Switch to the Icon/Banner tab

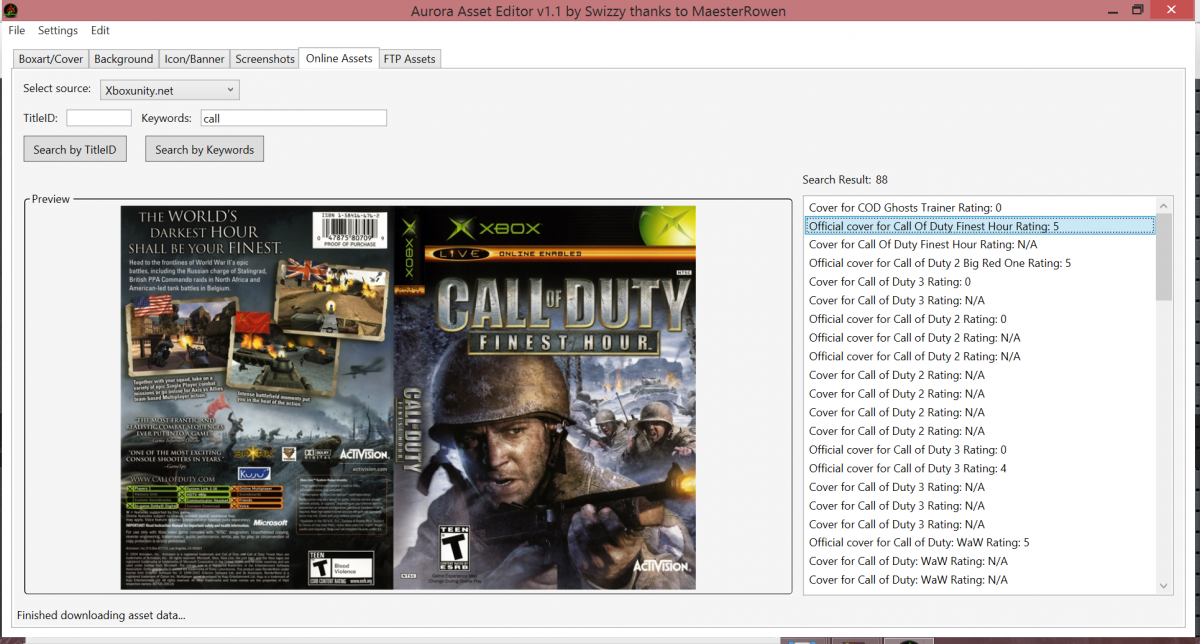pyautogui.click(x=194, y=59)
